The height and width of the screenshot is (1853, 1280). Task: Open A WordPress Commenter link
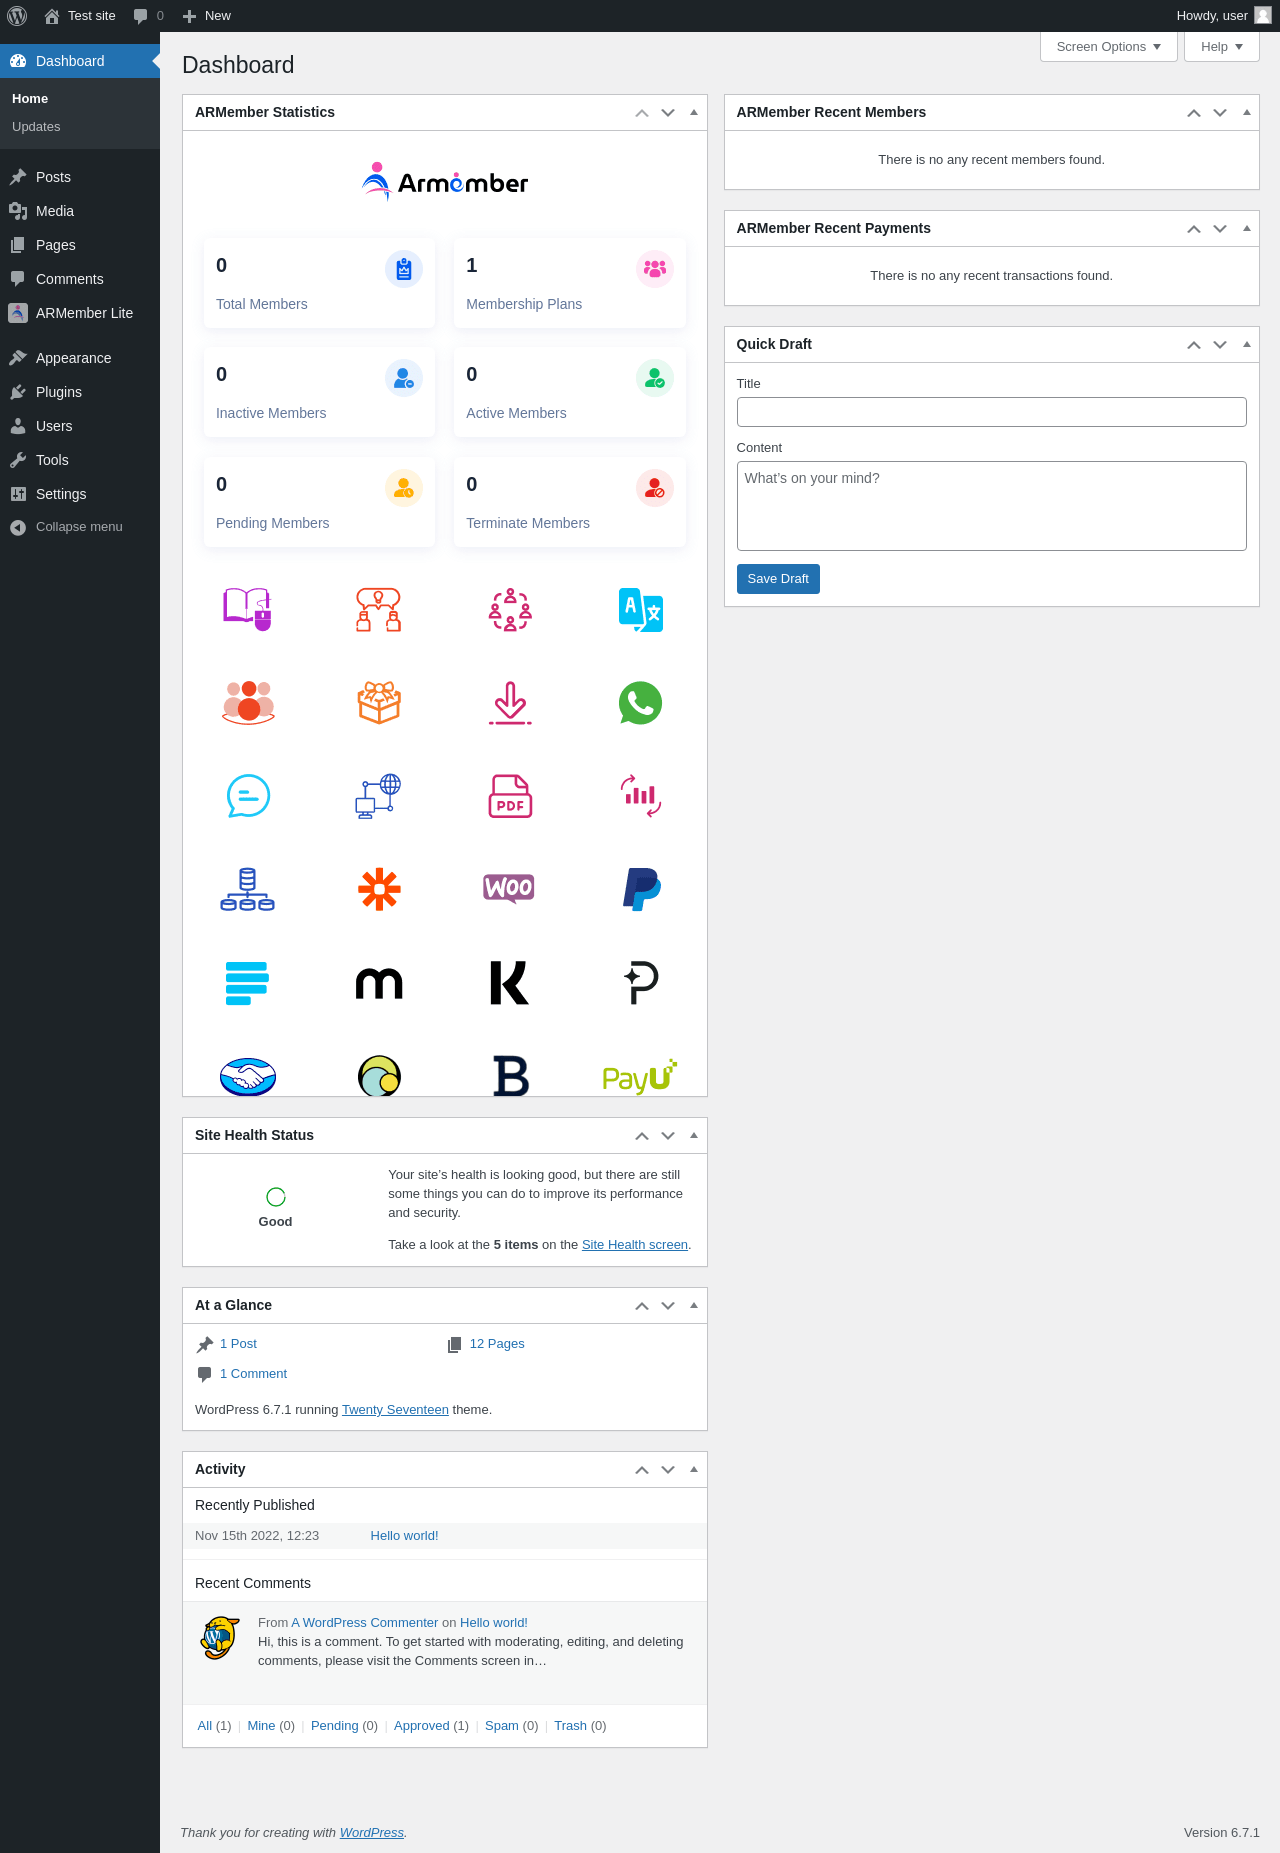click(365, 1623)
